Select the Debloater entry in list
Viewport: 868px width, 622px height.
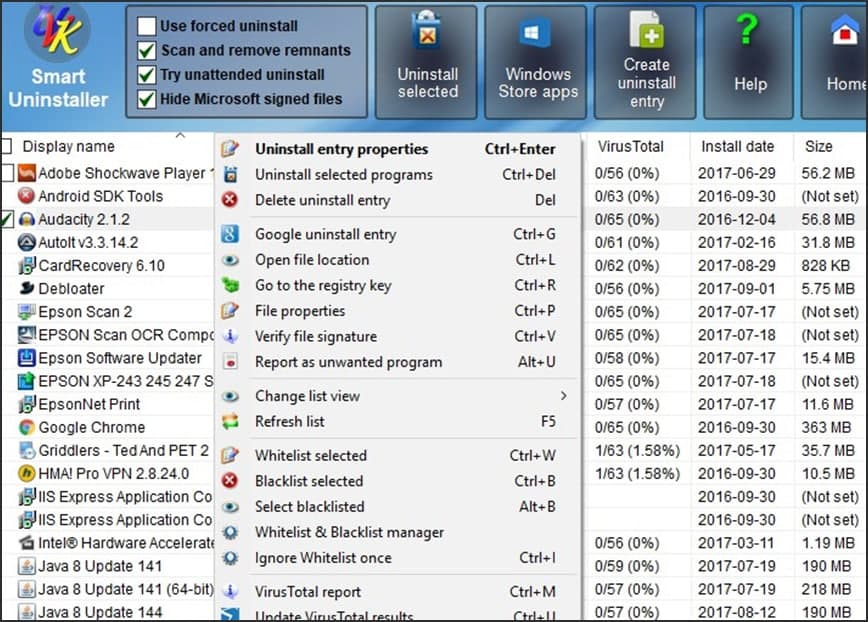pos(71,289)
